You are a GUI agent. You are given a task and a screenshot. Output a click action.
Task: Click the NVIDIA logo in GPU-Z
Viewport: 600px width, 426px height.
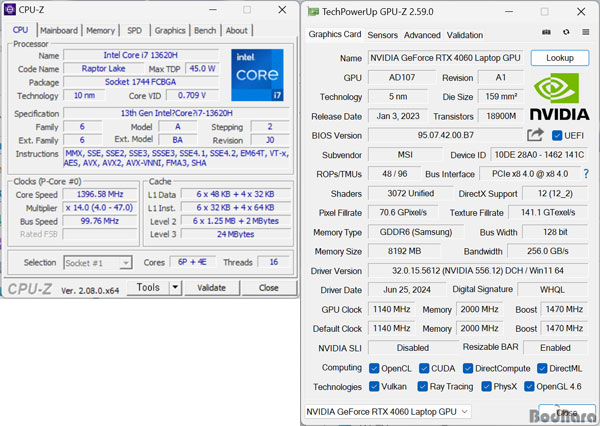(559, 97)
